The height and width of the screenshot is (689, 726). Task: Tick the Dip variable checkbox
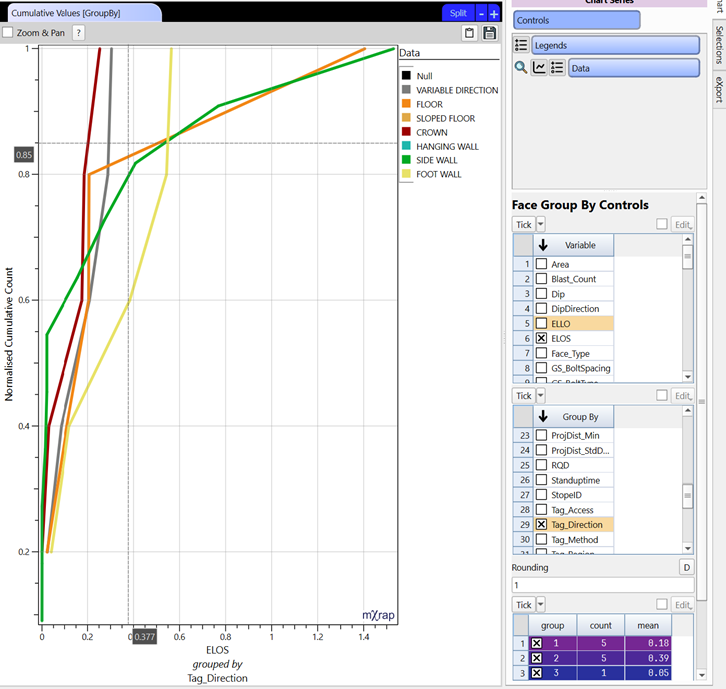click(541, 294)
